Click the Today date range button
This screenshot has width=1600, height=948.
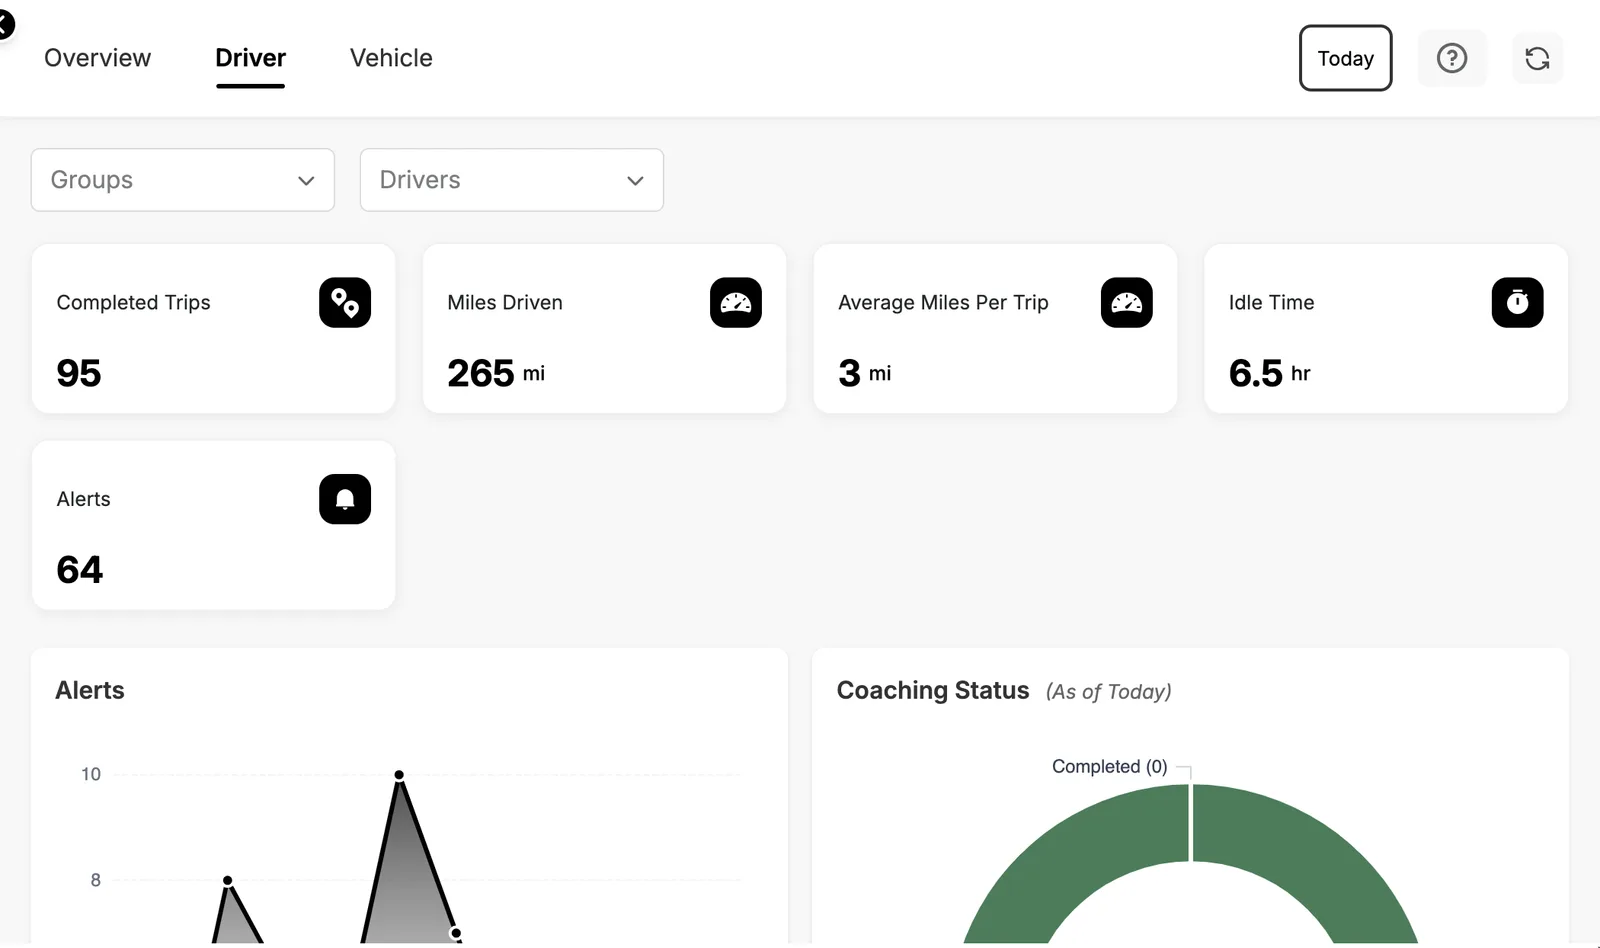(x=1346, y=58)
